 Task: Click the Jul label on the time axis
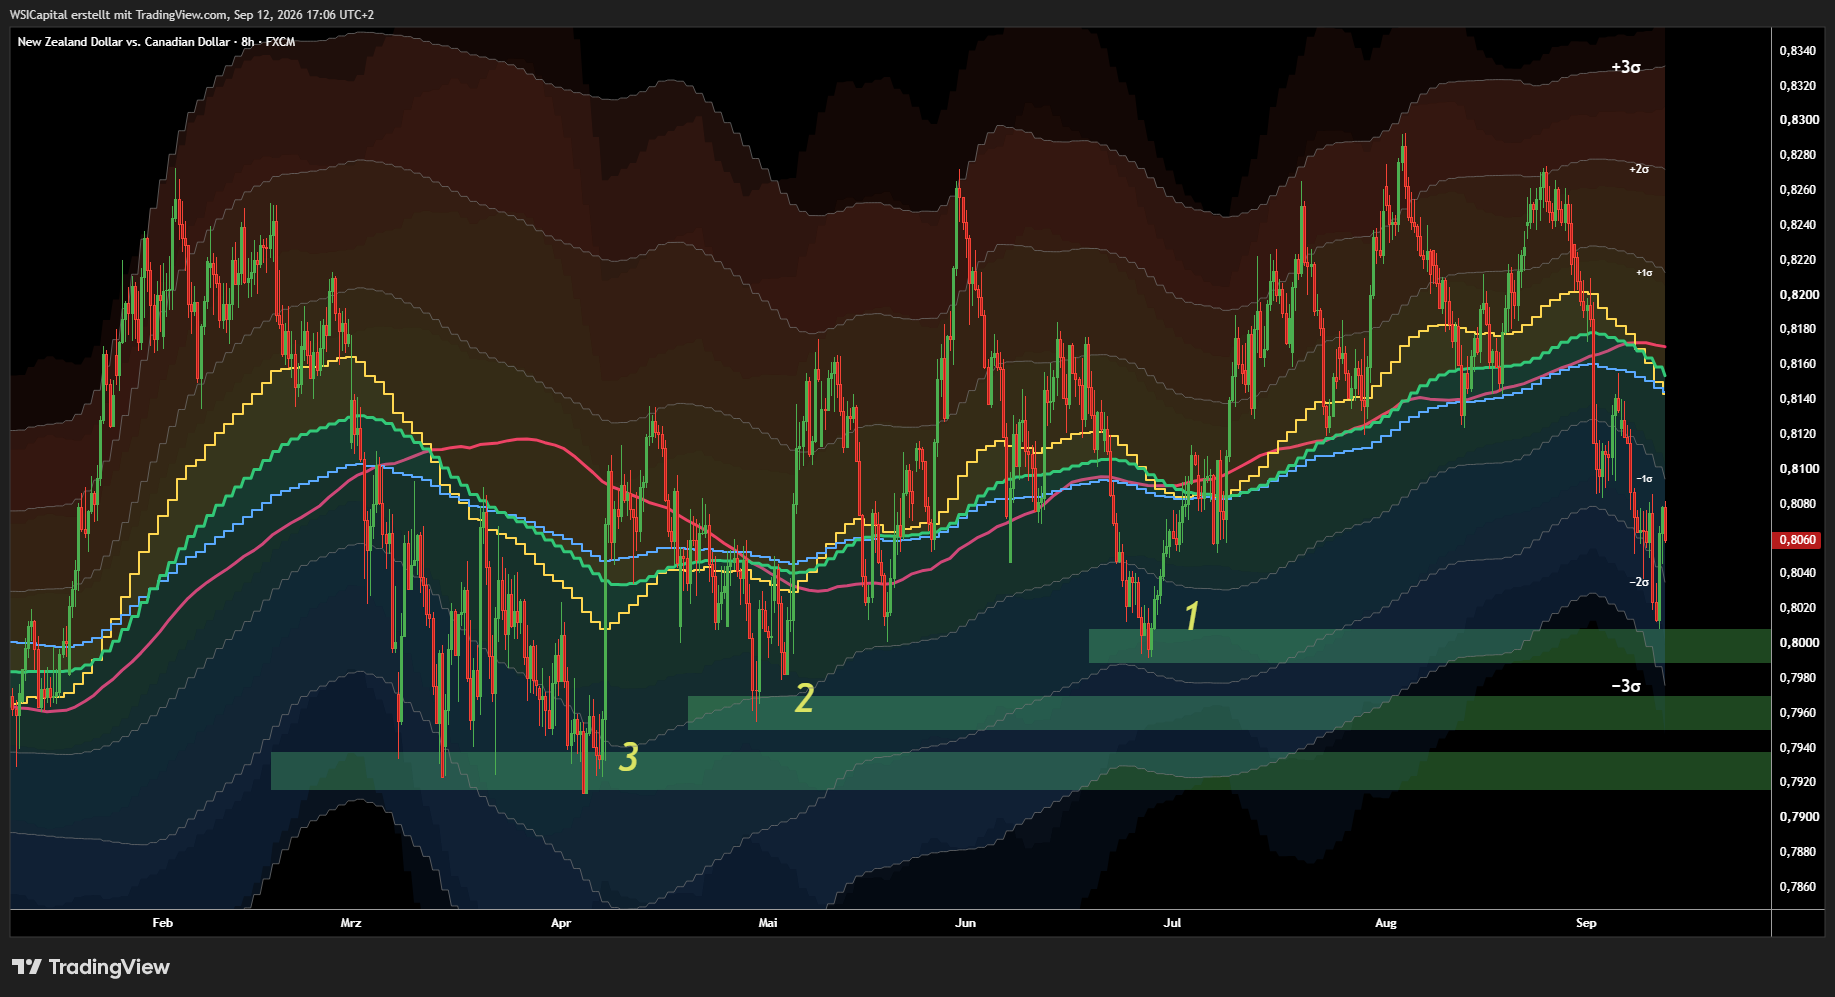click(x=1172, y=923)
